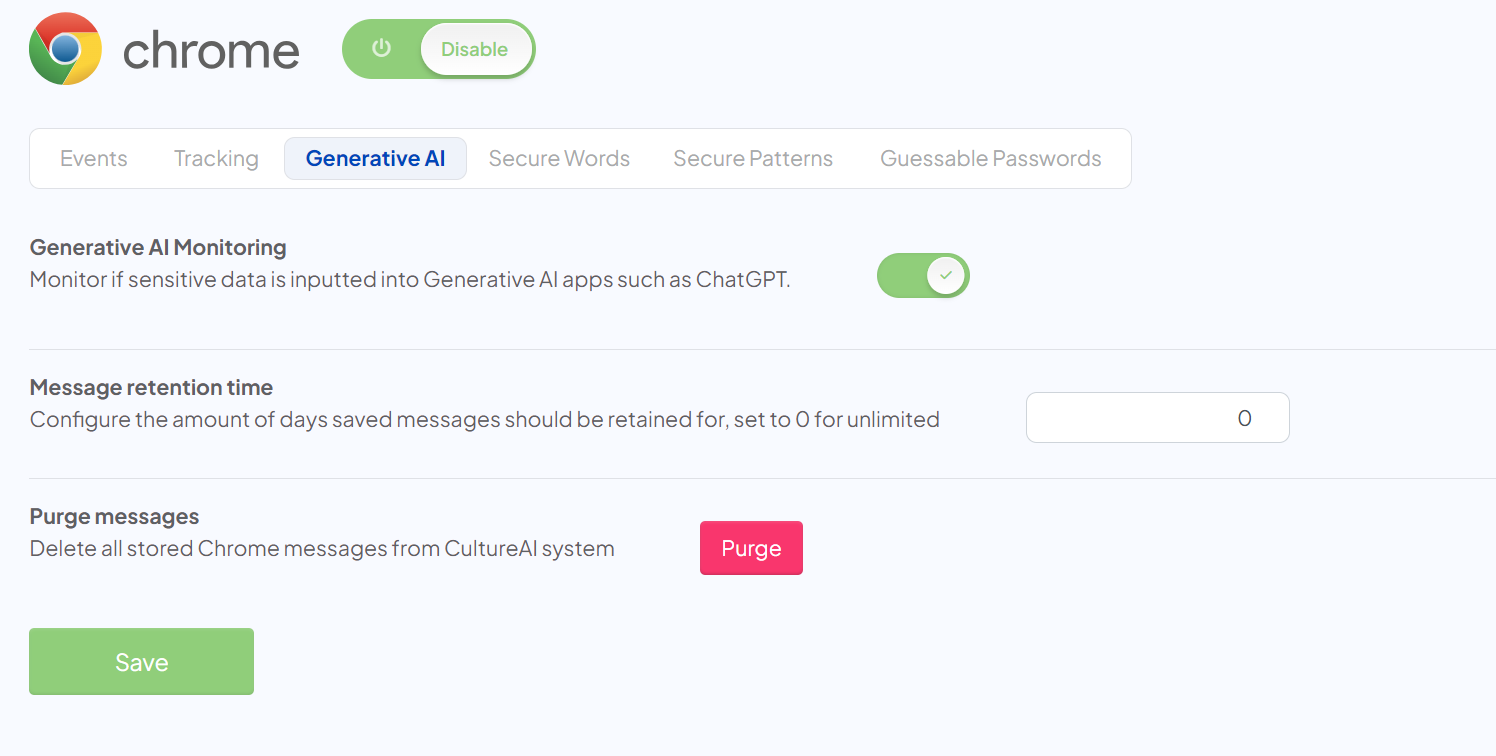Select the Generative AI tab
Viewport: 1496px width, 756px height.
375,159
